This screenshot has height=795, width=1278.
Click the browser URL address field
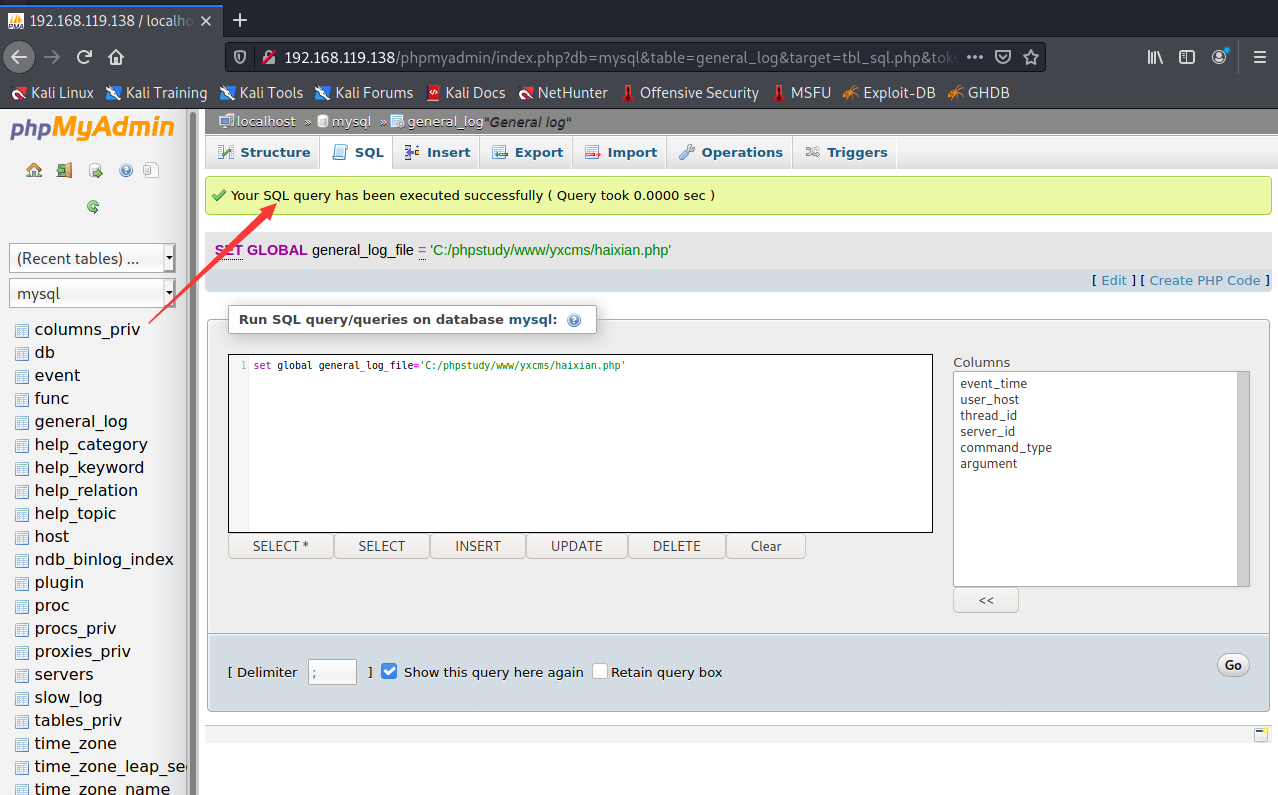[x=620, y=57]
